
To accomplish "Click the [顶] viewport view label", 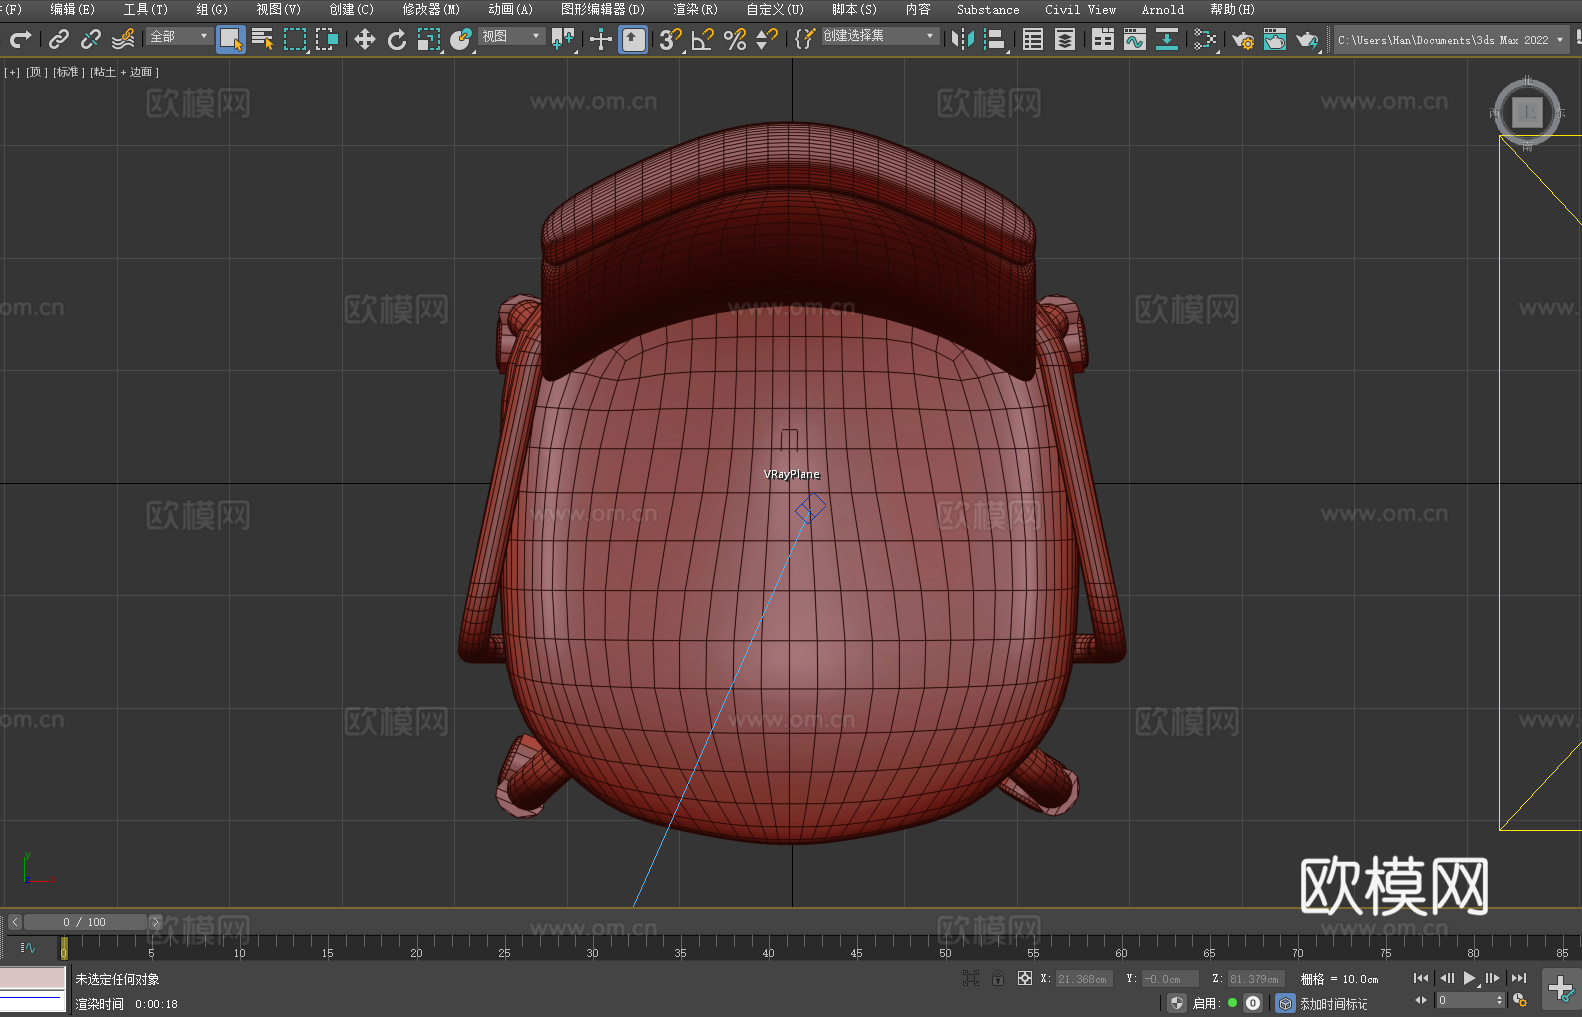I will (x=37, y=72).
